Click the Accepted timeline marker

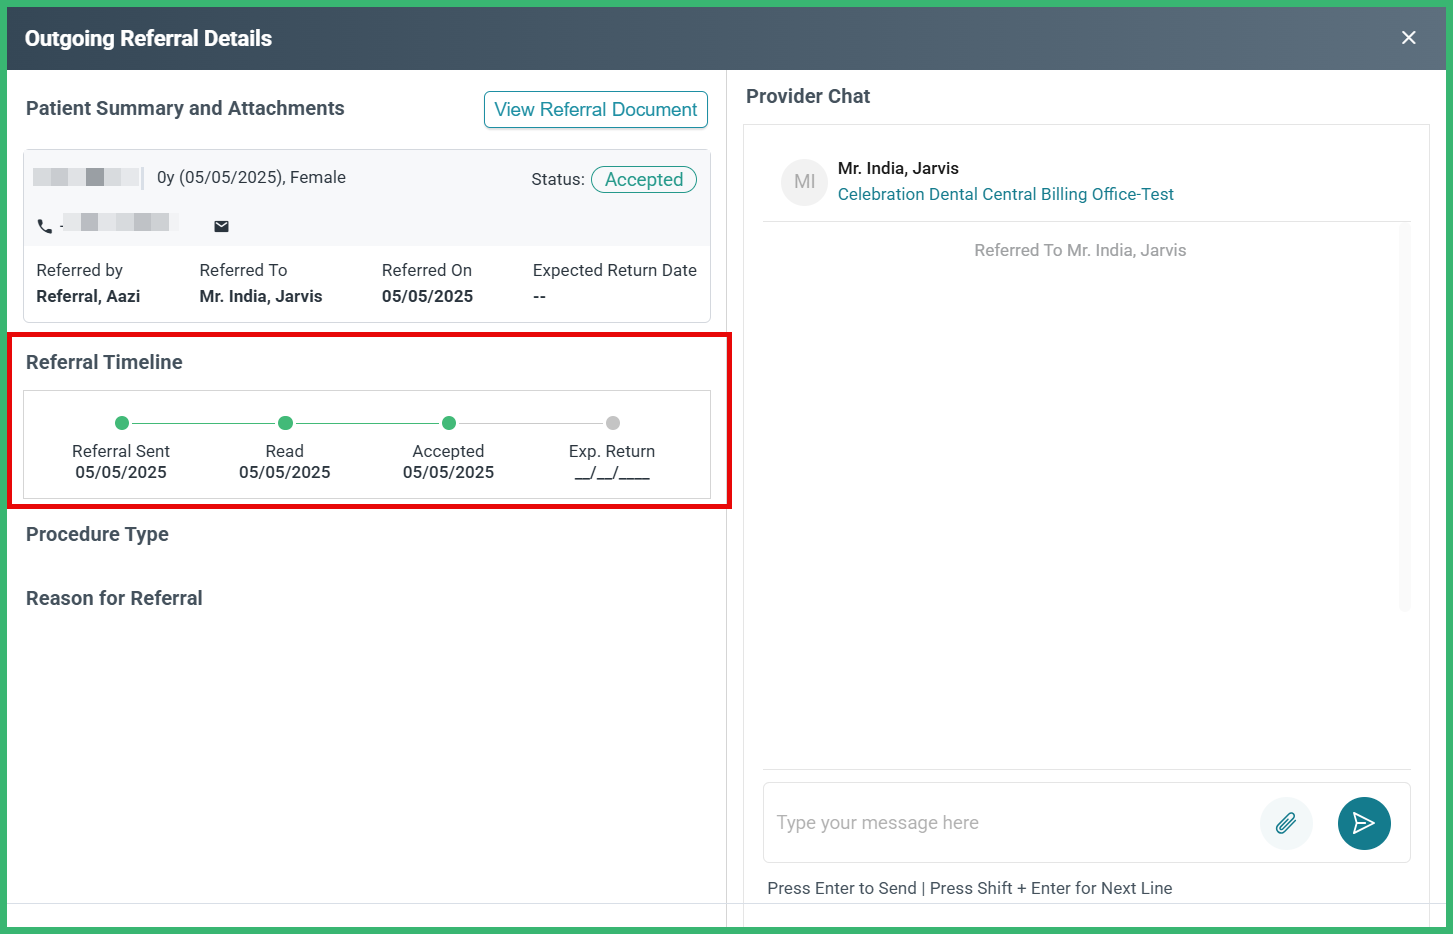tap(448, 422)
